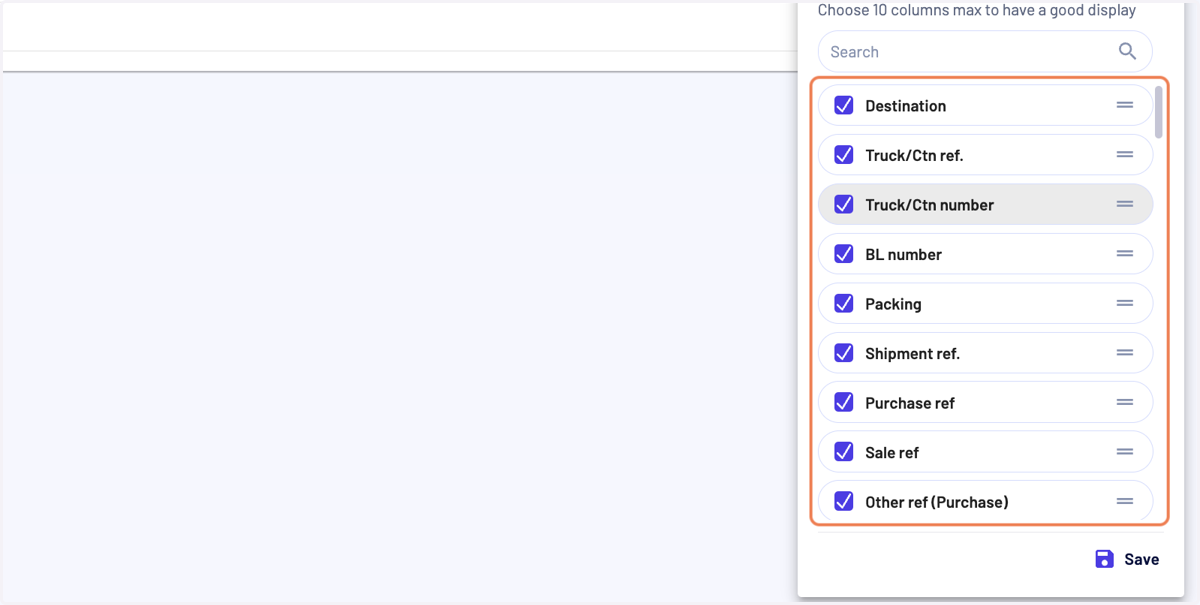Toggle the Truck/Ctn number checkbox
This screenshot has height=605, width=1200.
click(x=844, y=204)
